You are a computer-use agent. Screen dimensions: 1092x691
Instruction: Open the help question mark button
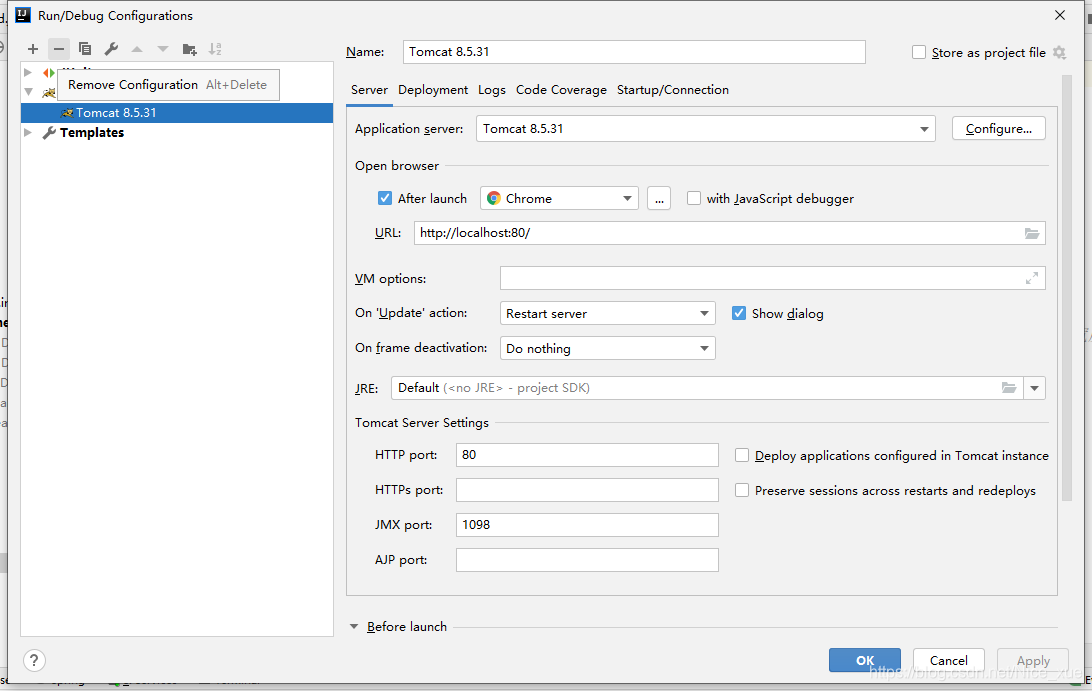click(x=34, y=660)
